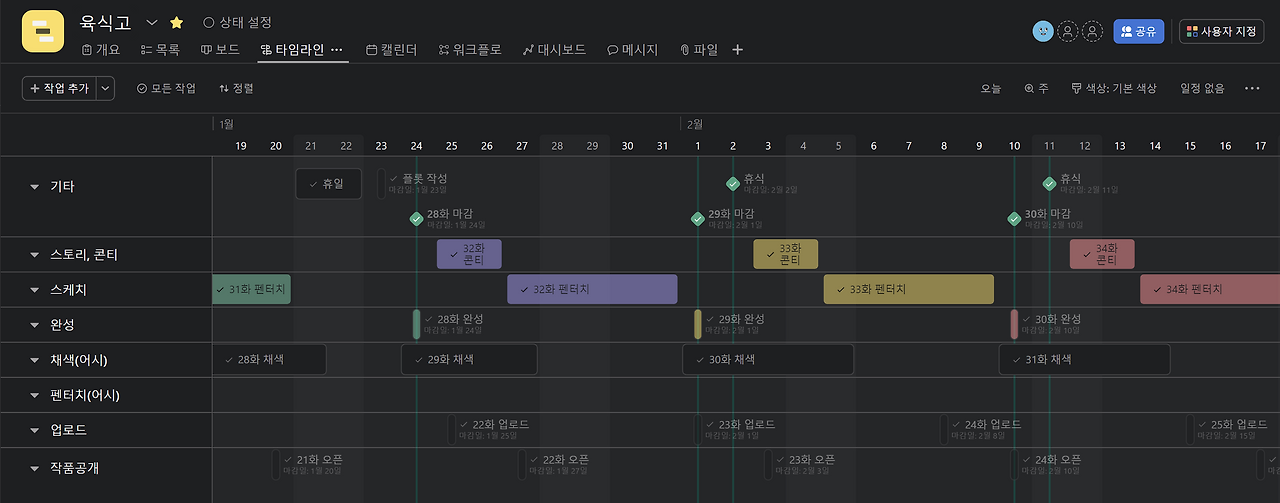Click the 휴식 milestone diamond on Feb 2
Image resolution: width=1280 pixels, height=503 pixels.
pyautogui.click(x=733, y=183)
